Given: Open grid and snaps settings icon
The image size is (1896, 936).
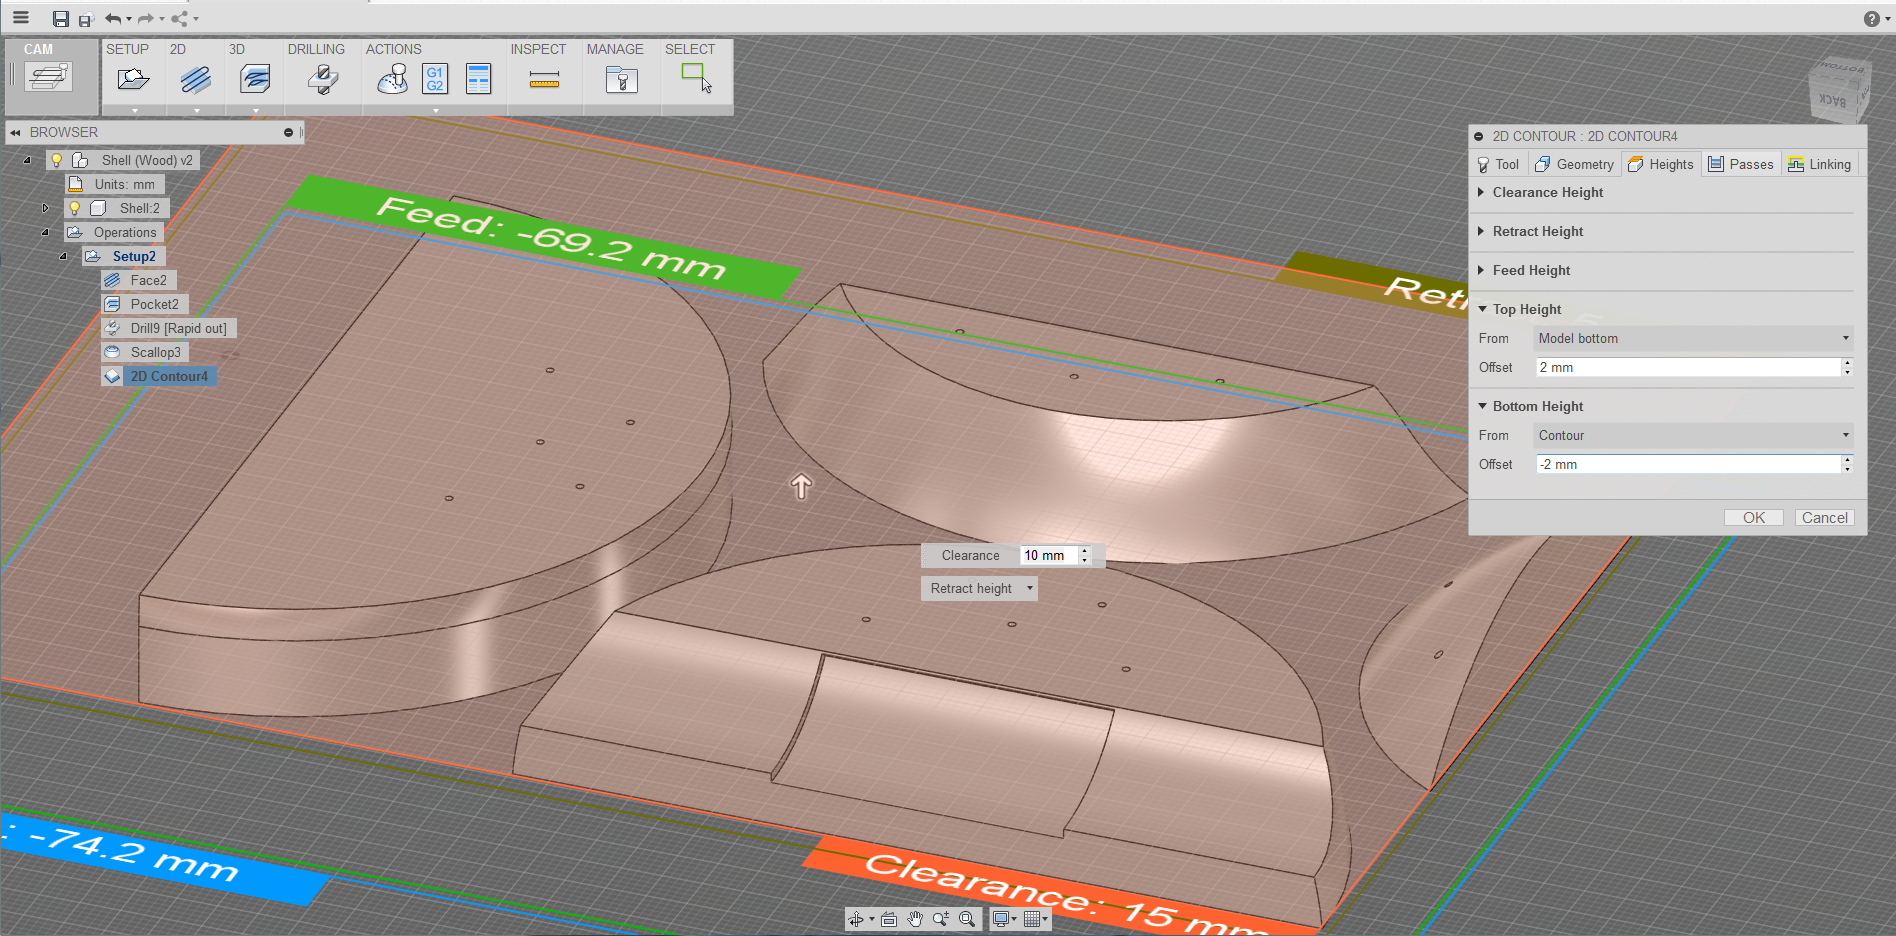Looking at the screenshot, I should pyautogui.click(x=1033, y=919).
